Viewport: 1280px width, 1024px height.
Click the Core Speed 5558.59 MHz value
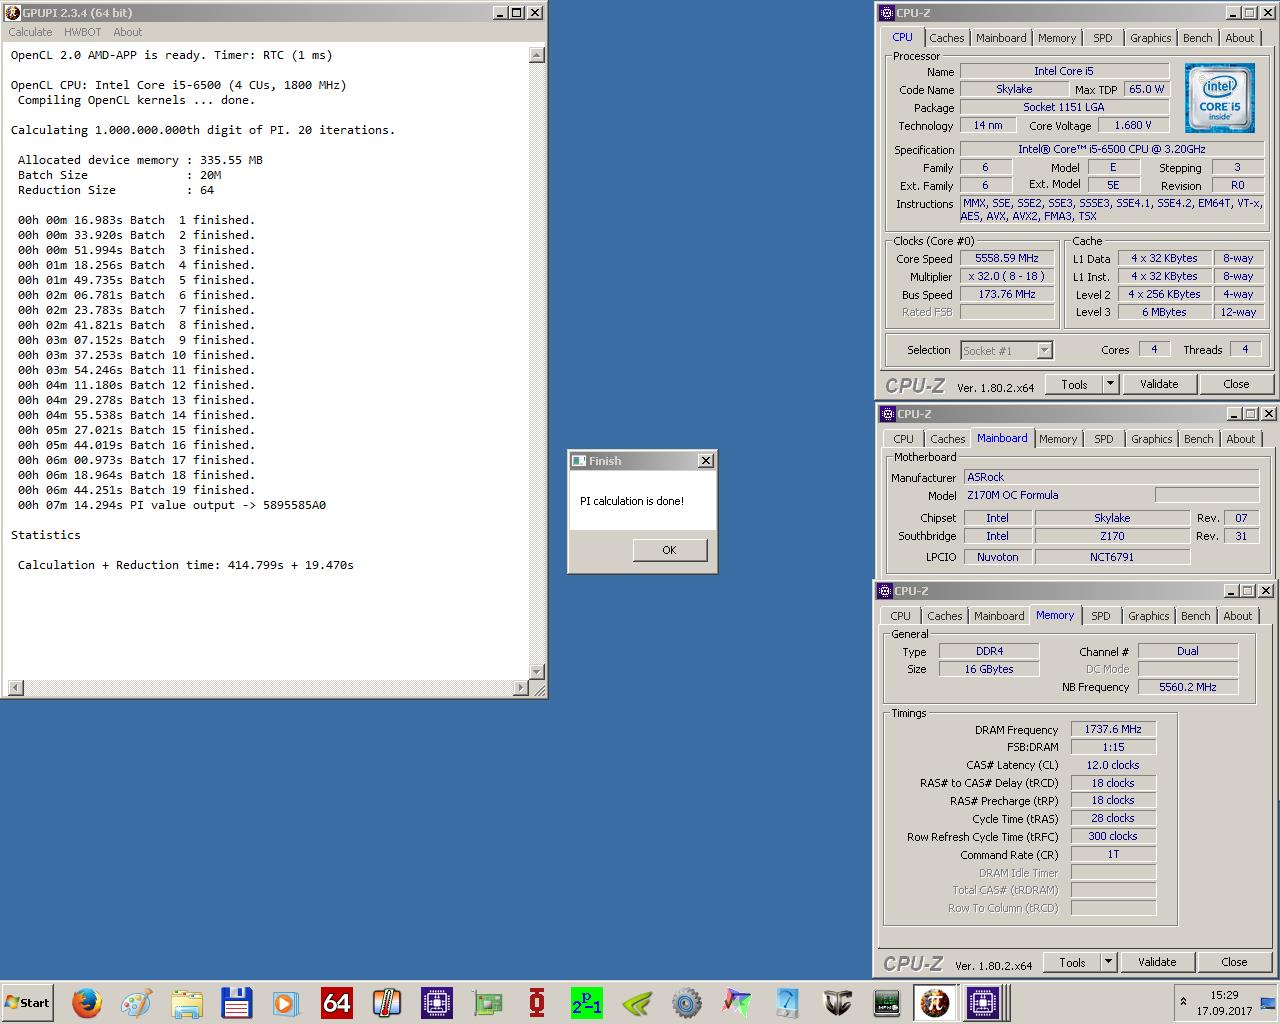1007,258
